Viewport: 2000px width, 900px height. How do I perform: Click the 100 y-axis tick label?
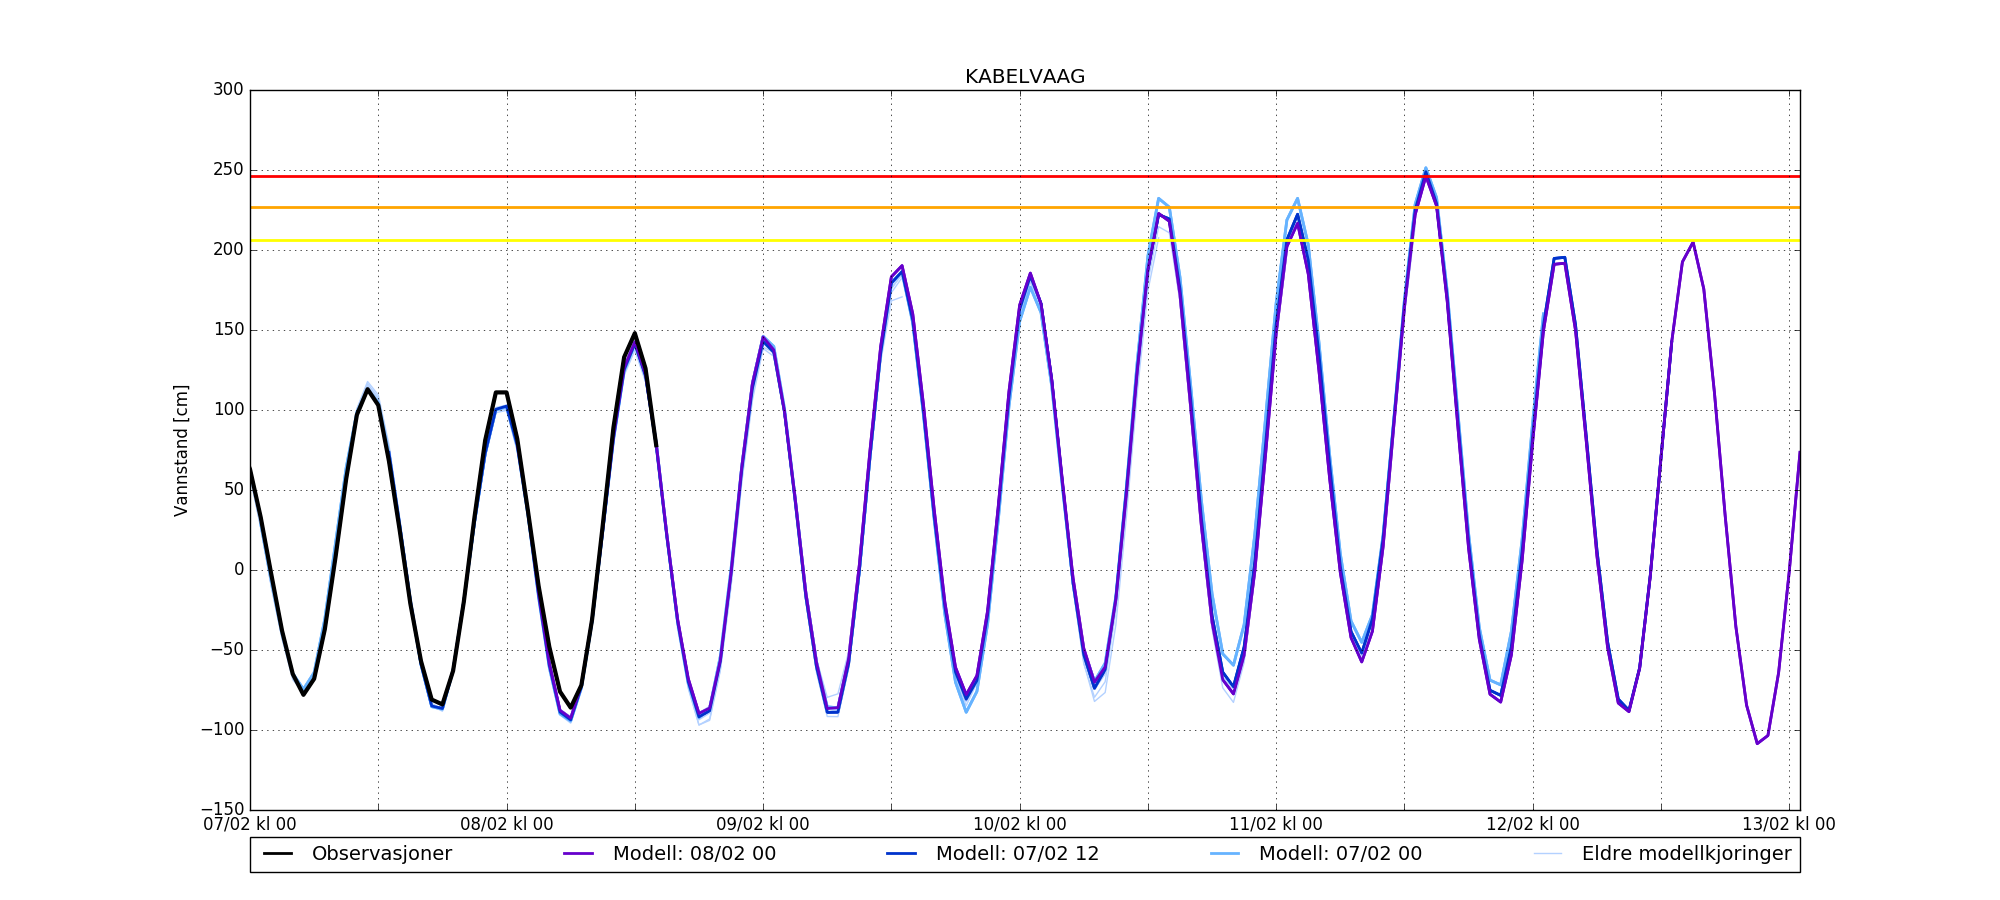(x=228, y=410)
